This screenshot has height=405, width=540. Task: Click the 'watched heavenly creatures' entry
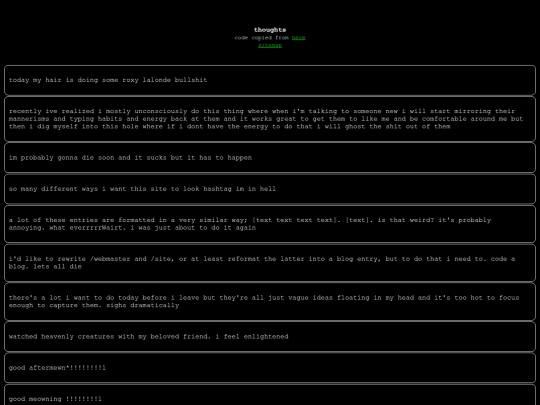coord(270,337)
